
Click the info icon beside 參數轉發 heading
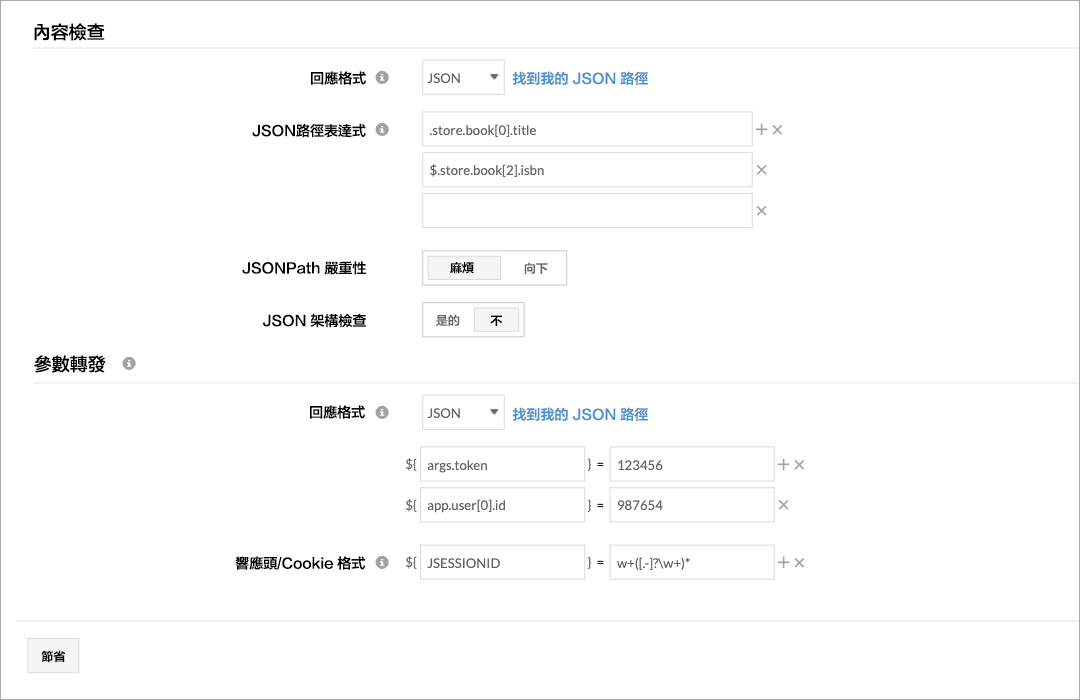click(x=128, y=364)
